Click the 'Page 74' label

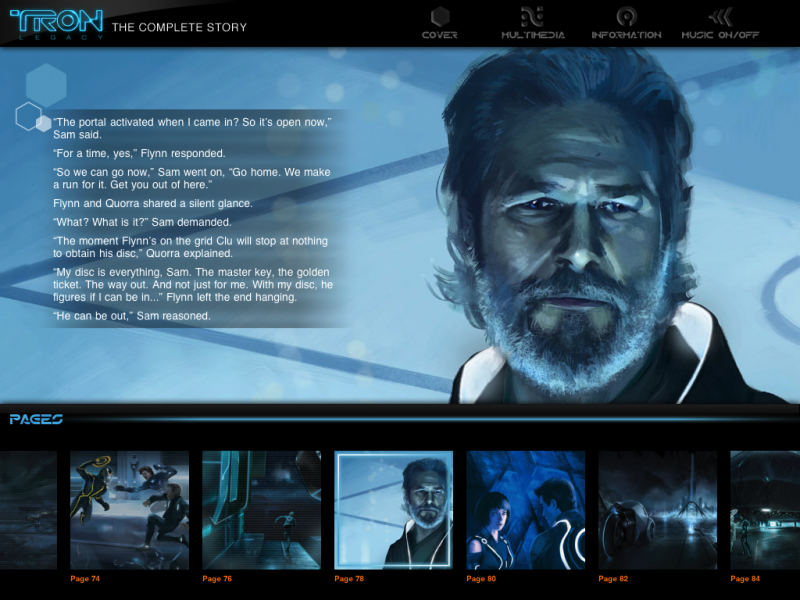tap(85, 579)
